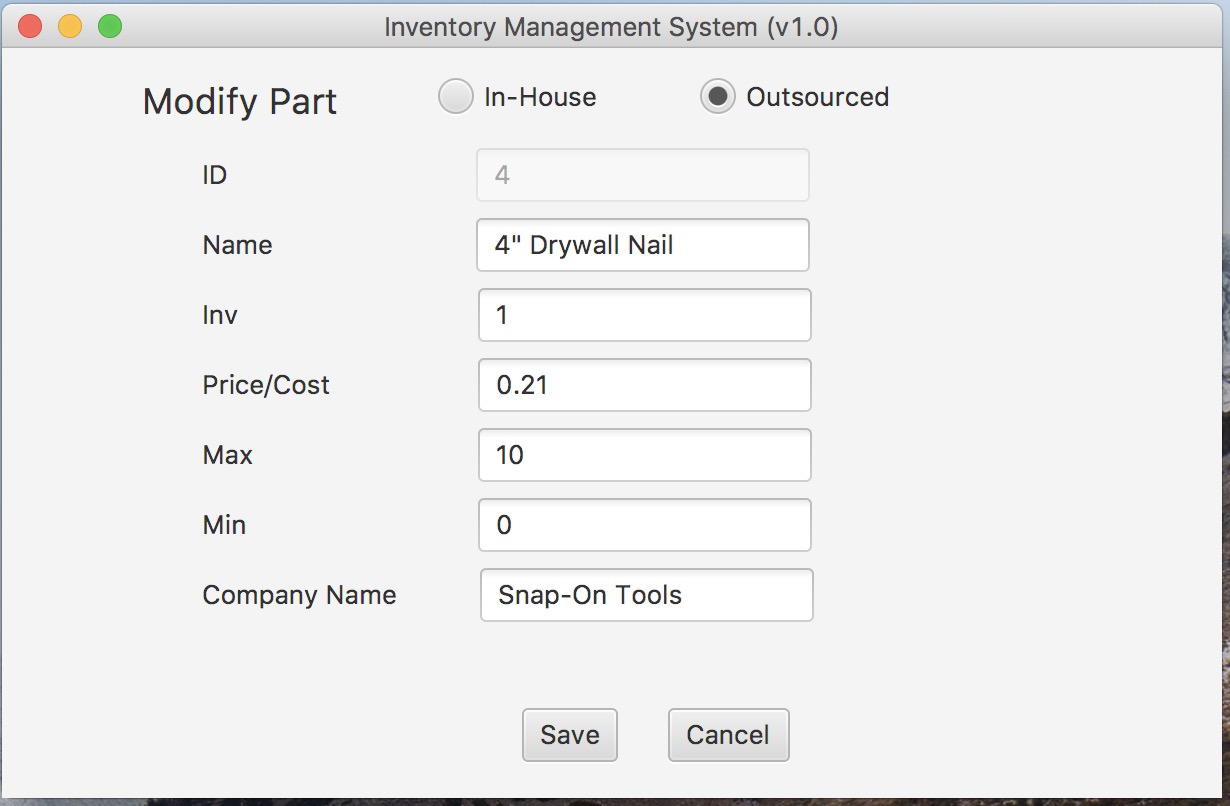
Task: Click the Company Name label
Action: (299, 596)
